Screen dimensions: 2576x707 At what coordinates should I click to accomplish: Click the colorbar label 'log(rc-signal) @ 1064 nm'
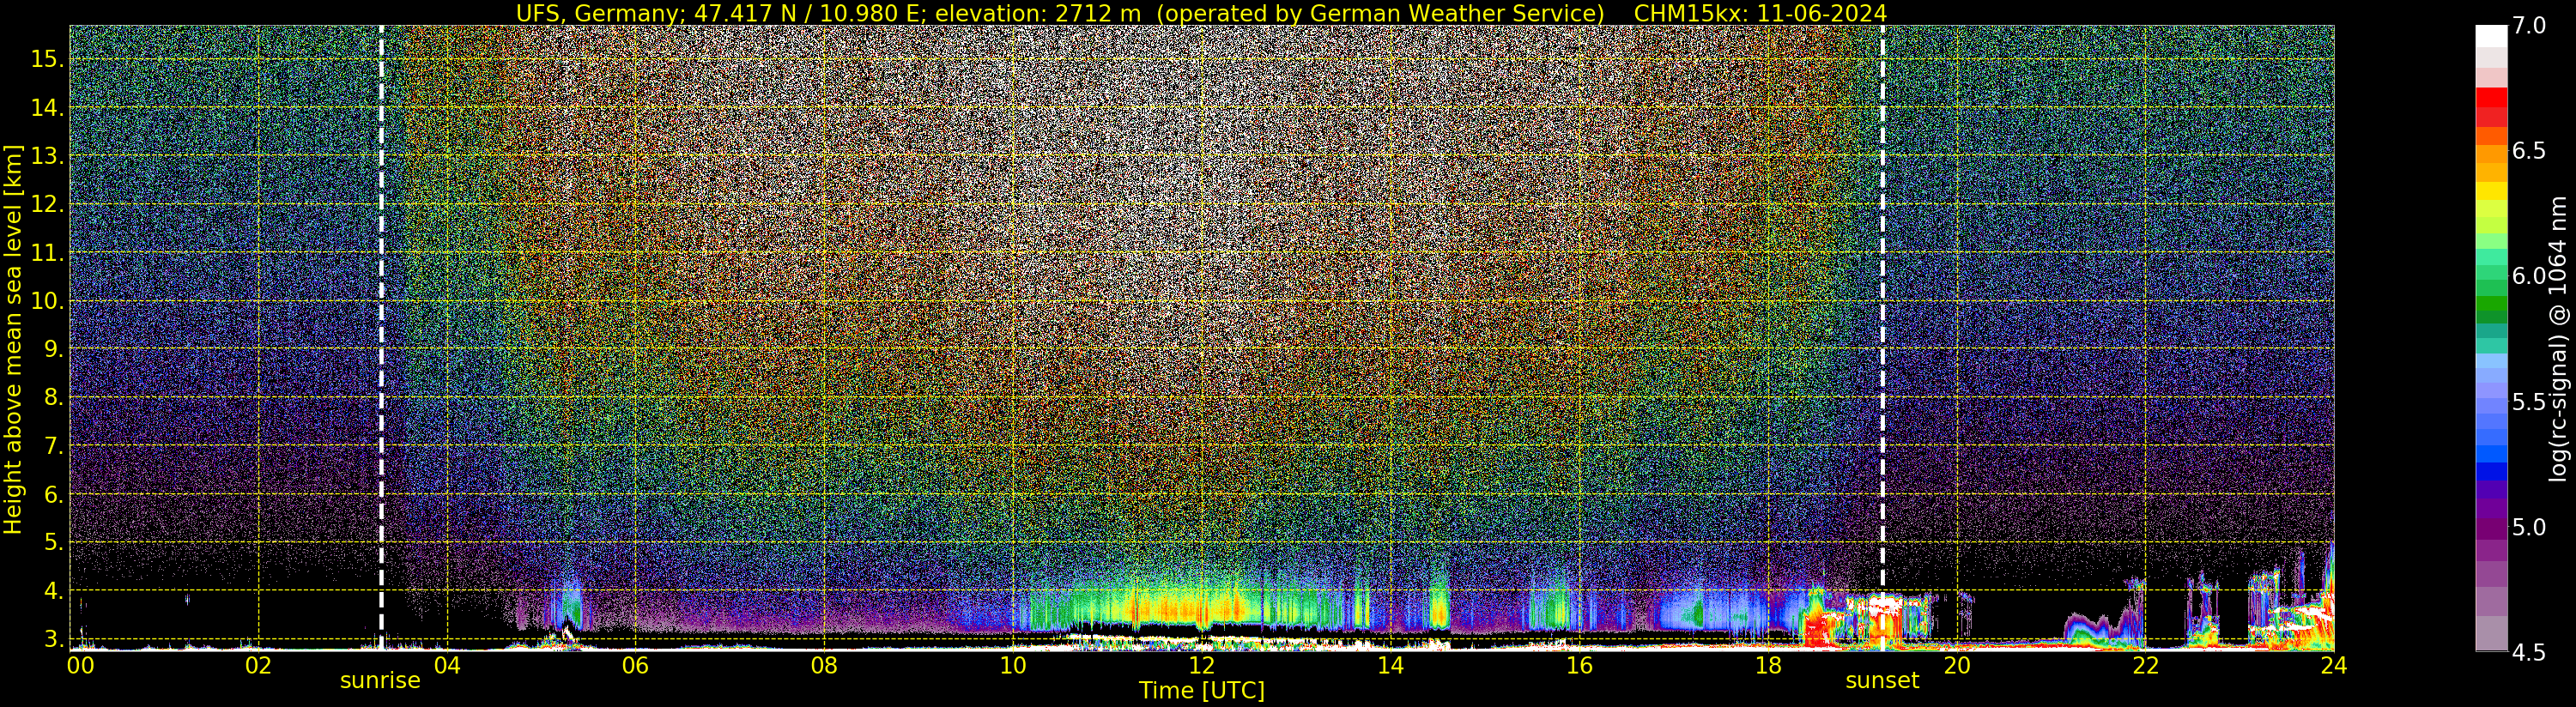pos(2560,339)
